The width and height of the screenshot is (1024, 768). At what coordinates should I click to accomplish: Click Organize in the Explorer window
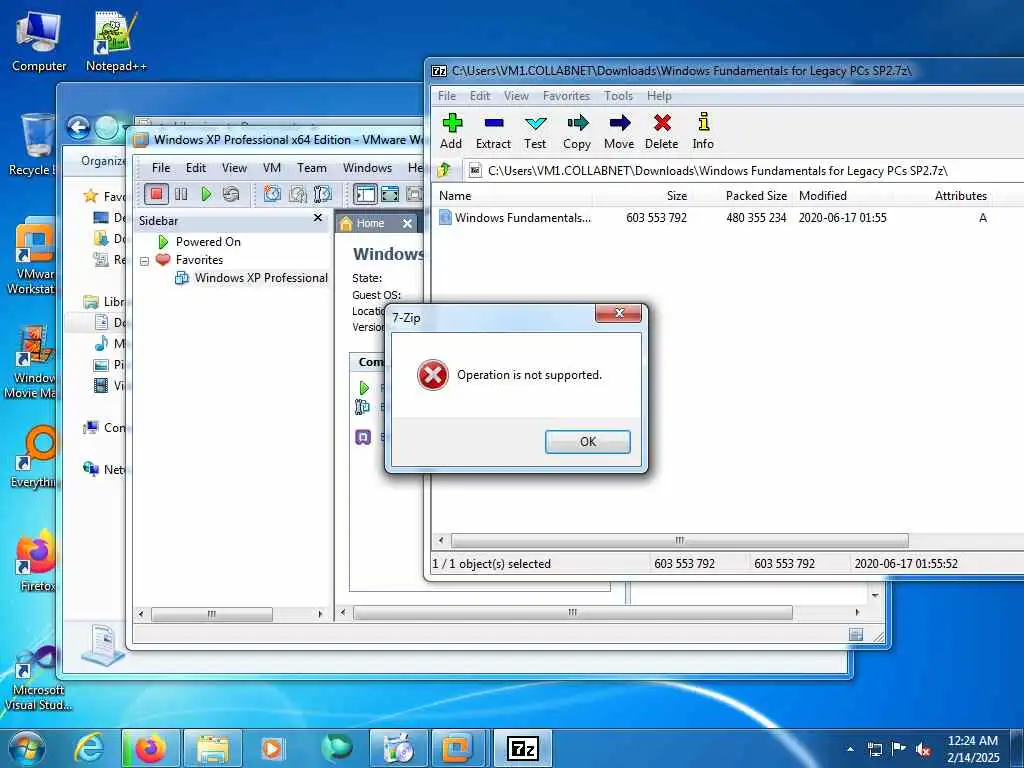(103, 161)
